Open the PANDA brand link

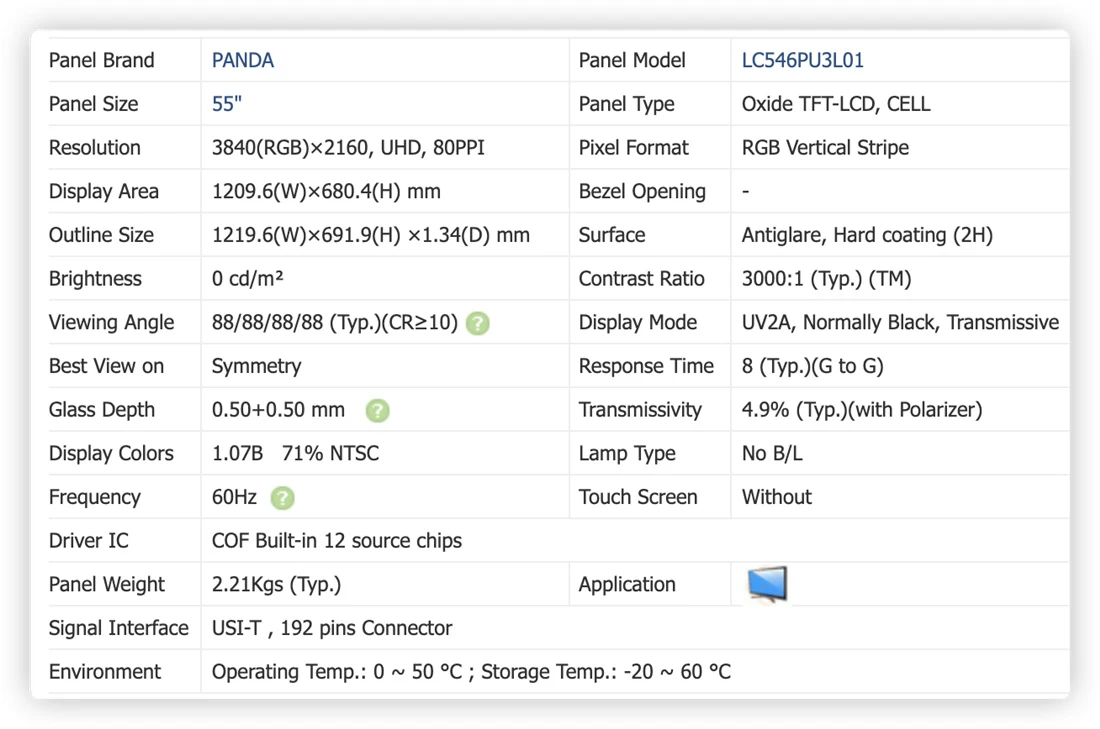(243, 60)
